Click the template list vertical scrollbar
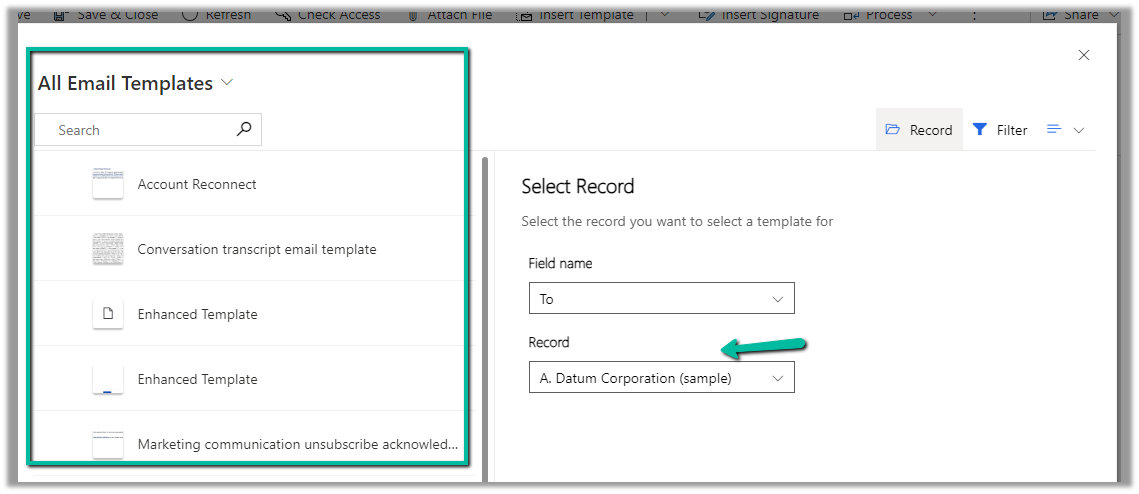This screenshot has height=494, width=1139. click(x=486, y=300)
